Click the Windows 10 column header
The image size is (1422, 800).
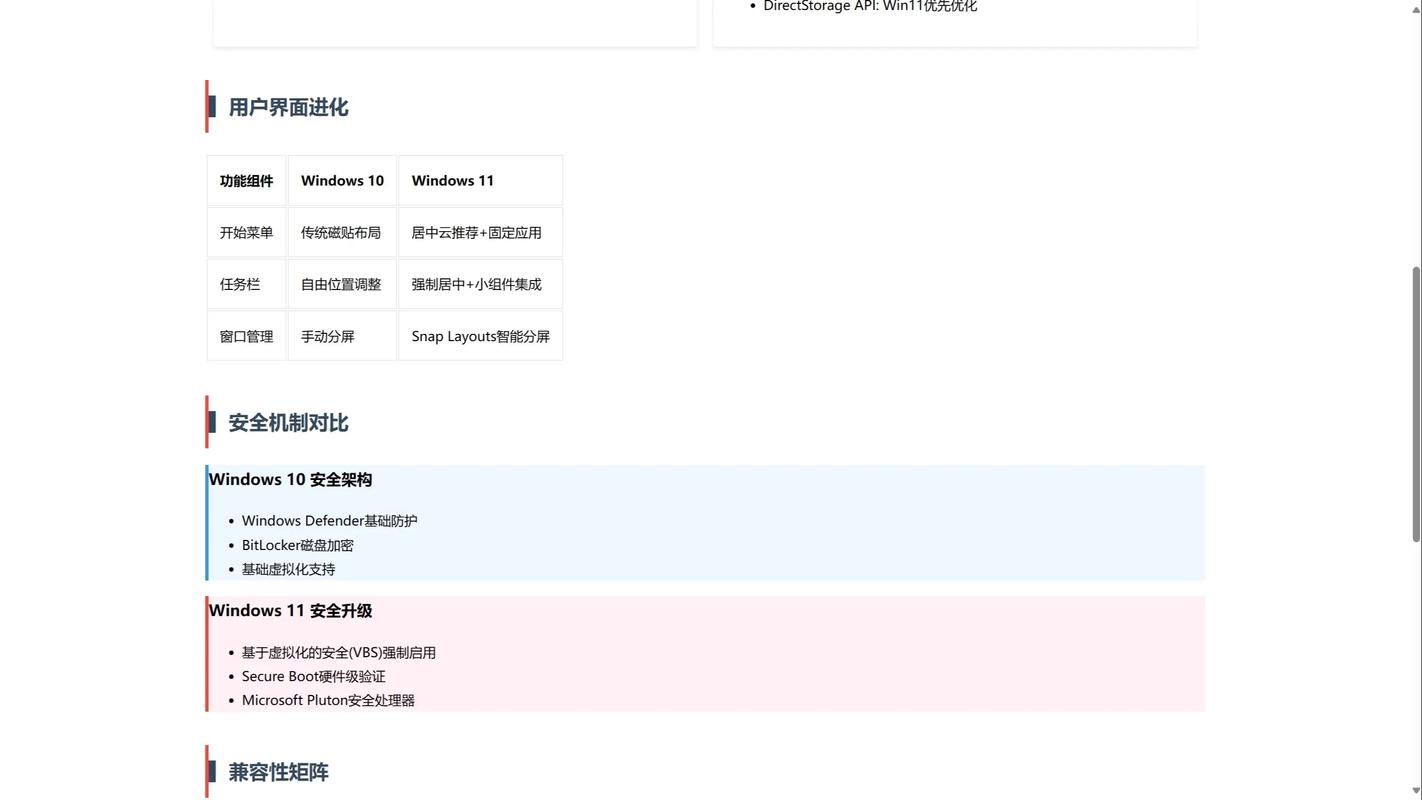(x=342, y=179)
